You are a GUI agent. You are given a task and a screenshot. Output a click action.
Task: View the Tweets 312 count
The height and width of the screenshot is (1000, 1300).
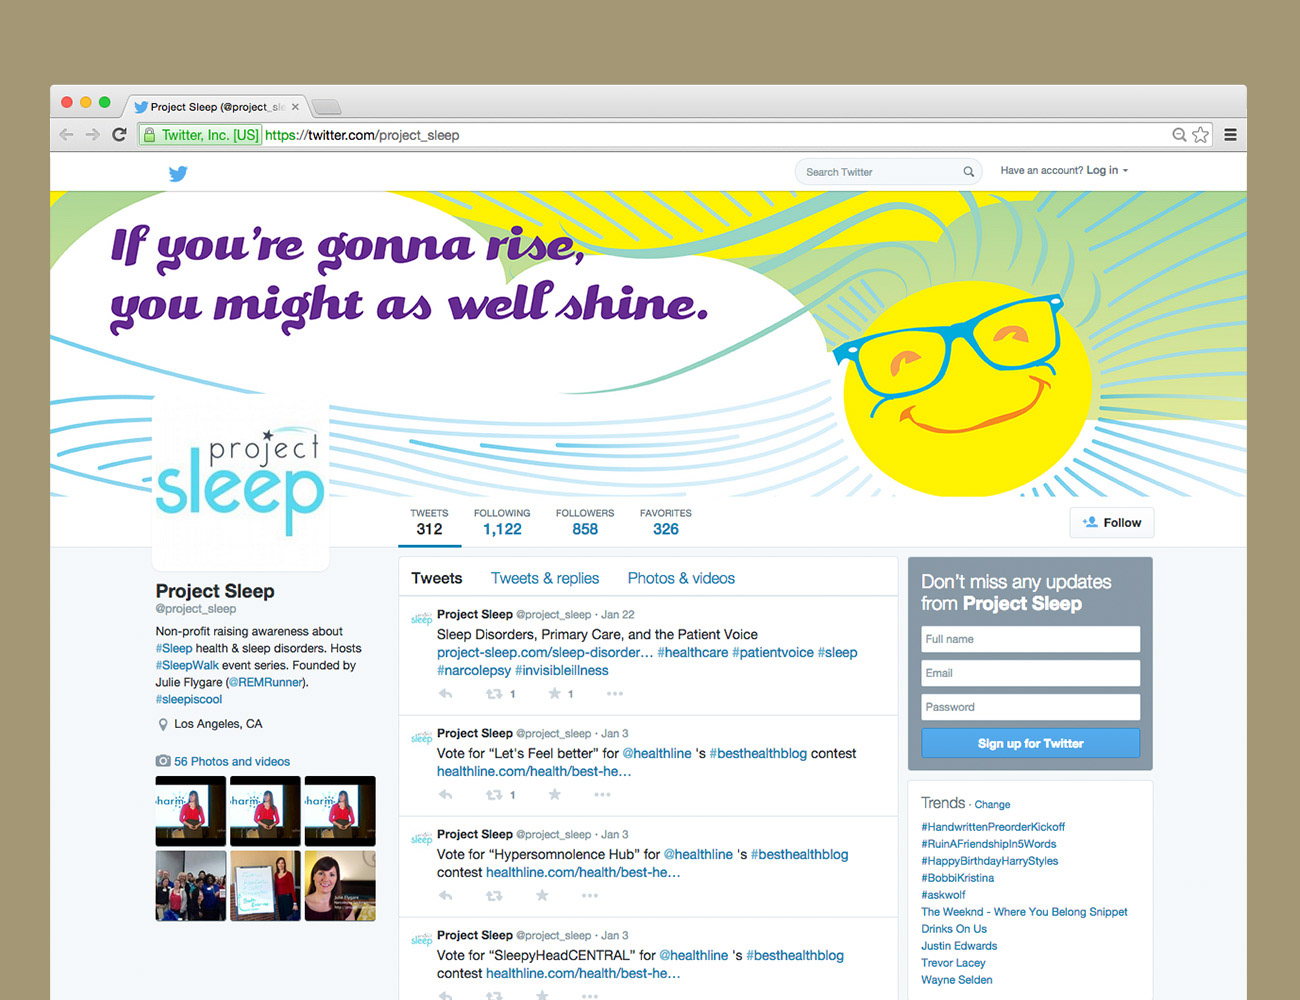(x=429, y=522)
